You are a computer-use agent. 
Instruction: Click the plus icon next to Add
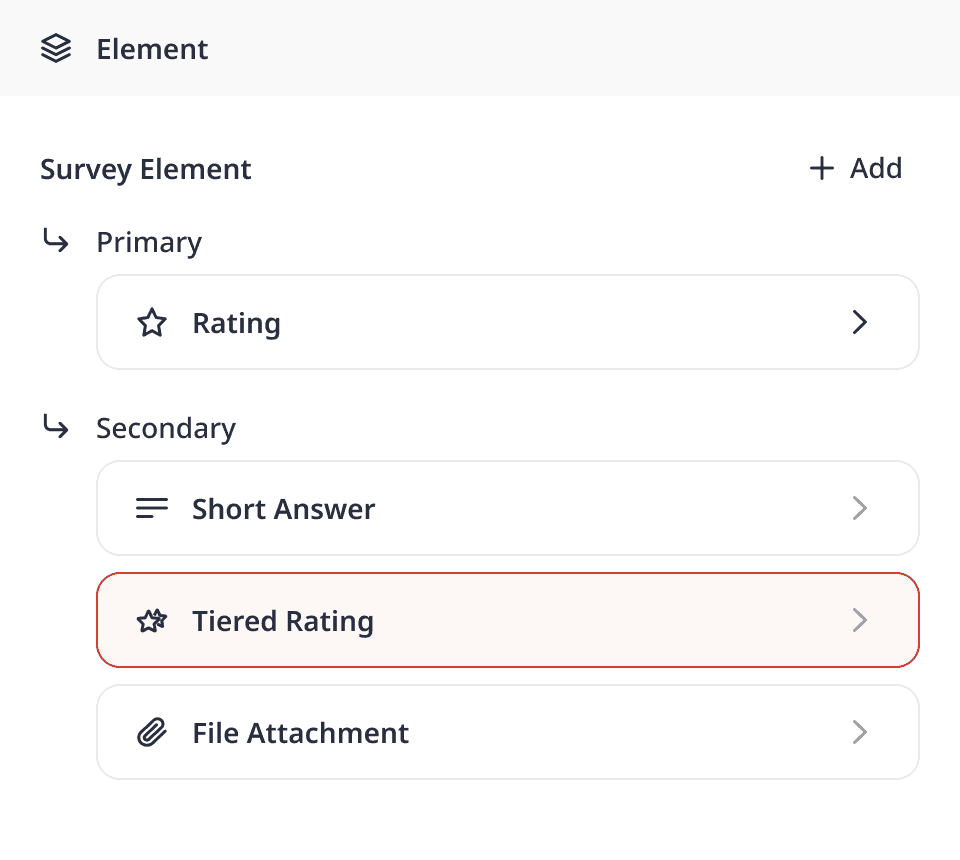(821, 168)
